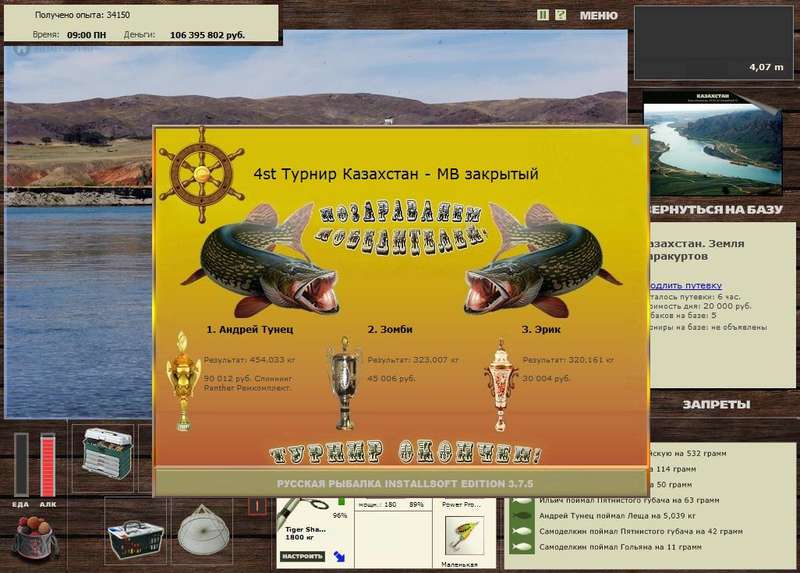Click the Power Pro... line label
The width and height of the screenshot is (800, 573).
point(461,504)
